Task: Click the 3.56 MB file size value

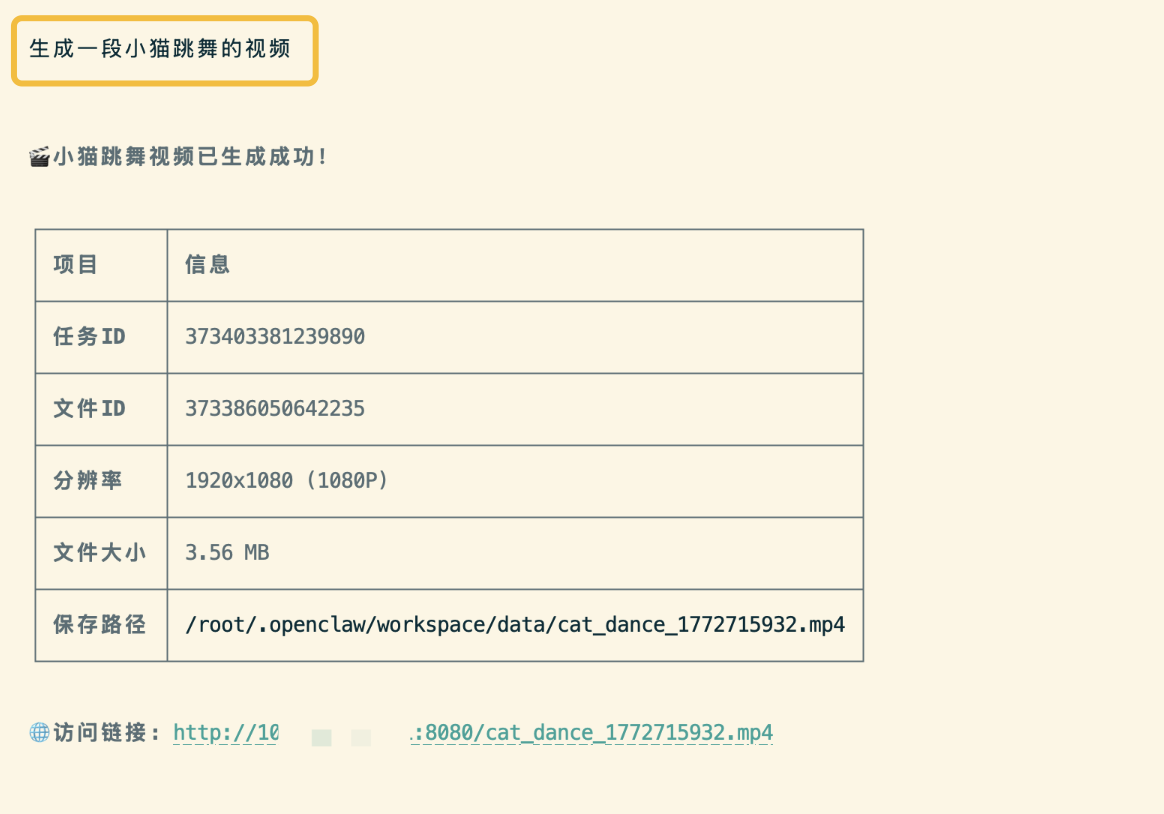Action: click(227, 553)
